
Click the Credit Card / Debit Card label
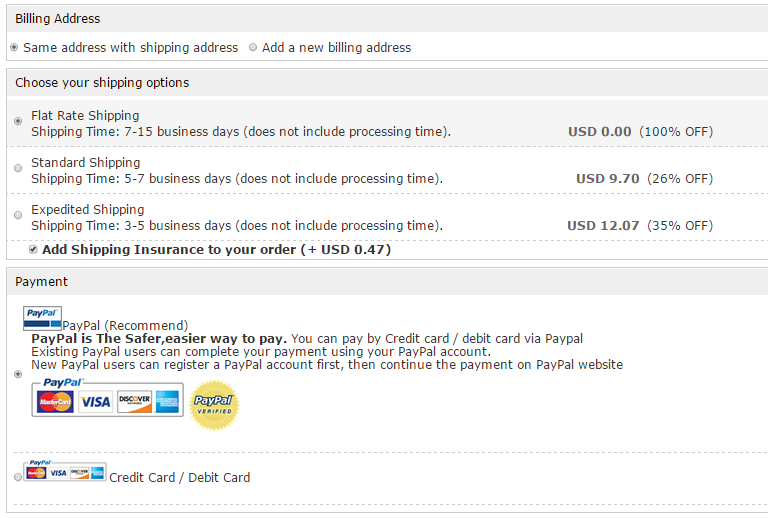(180, 477)
